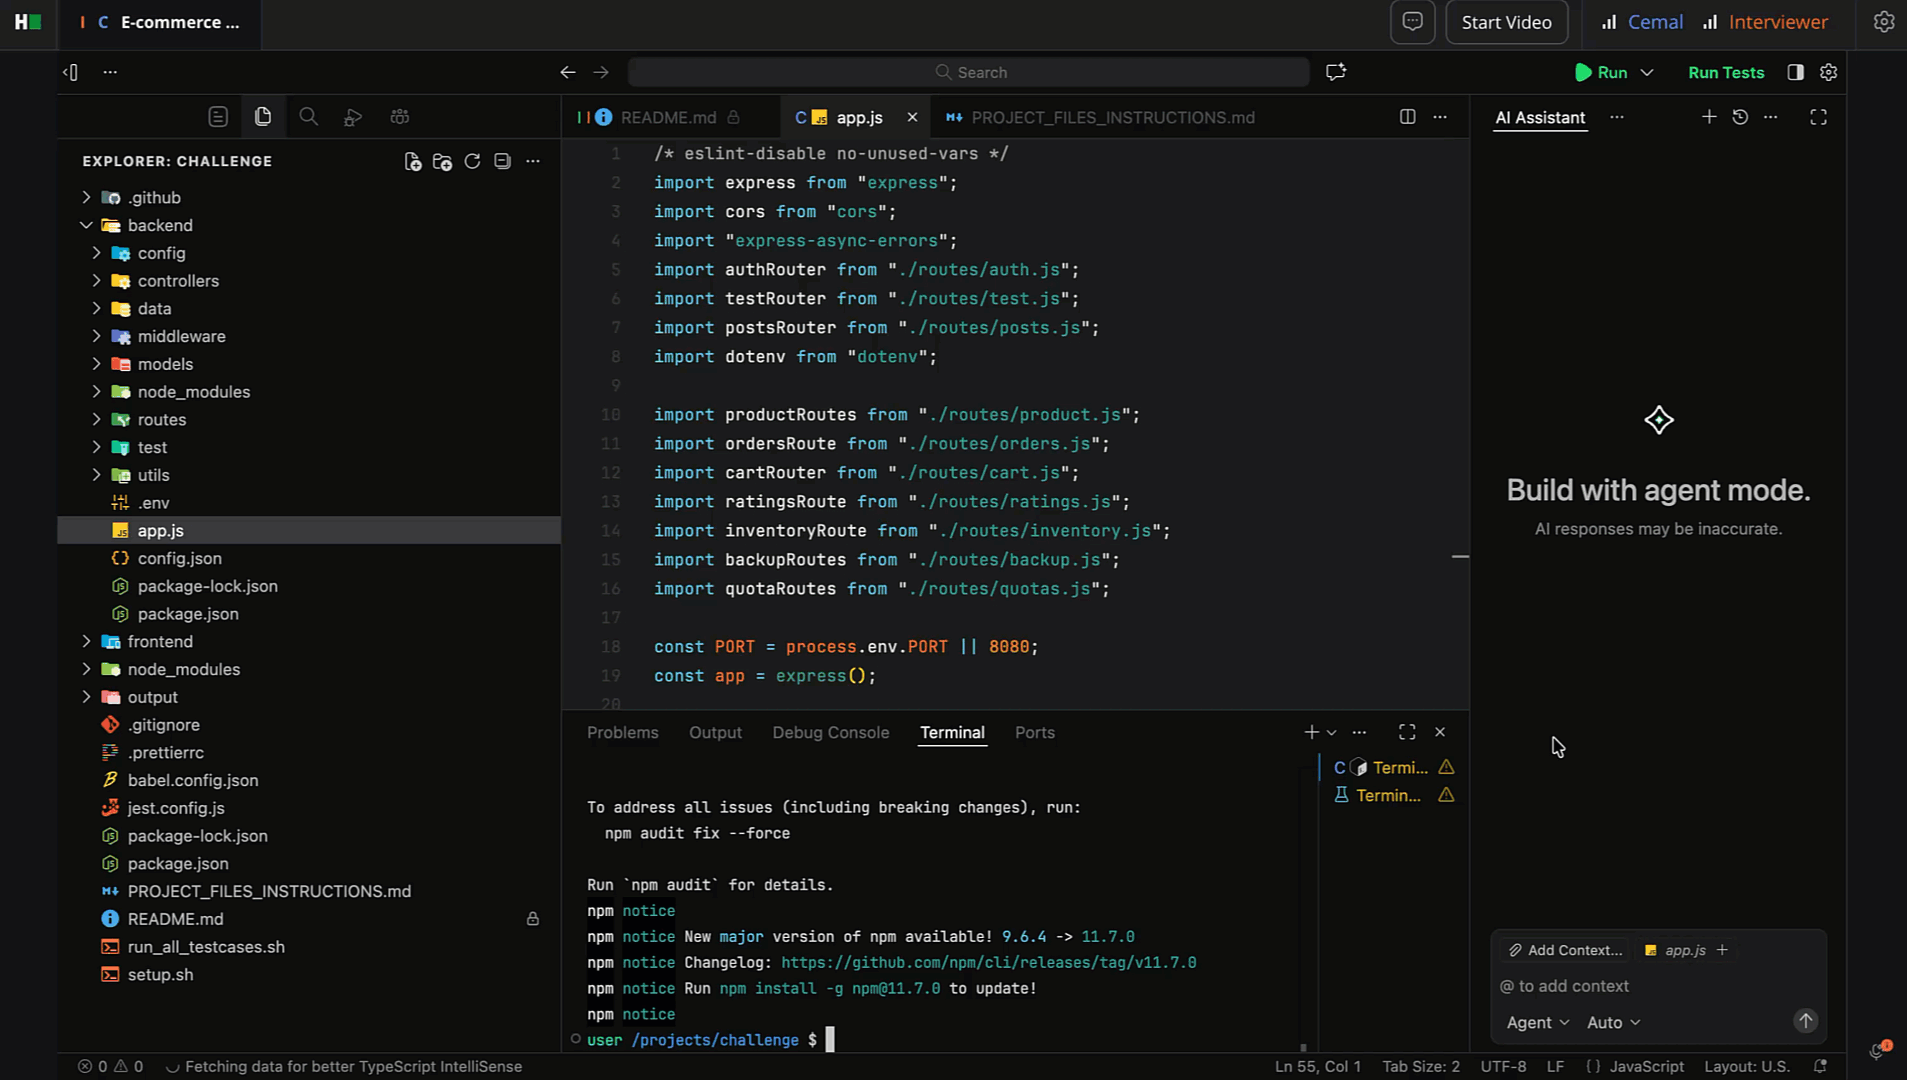Switch to the PROJECT_FILES_INSTRUCTIONS.md tab
1907x1080 pixels.
tap(1111, 117)
